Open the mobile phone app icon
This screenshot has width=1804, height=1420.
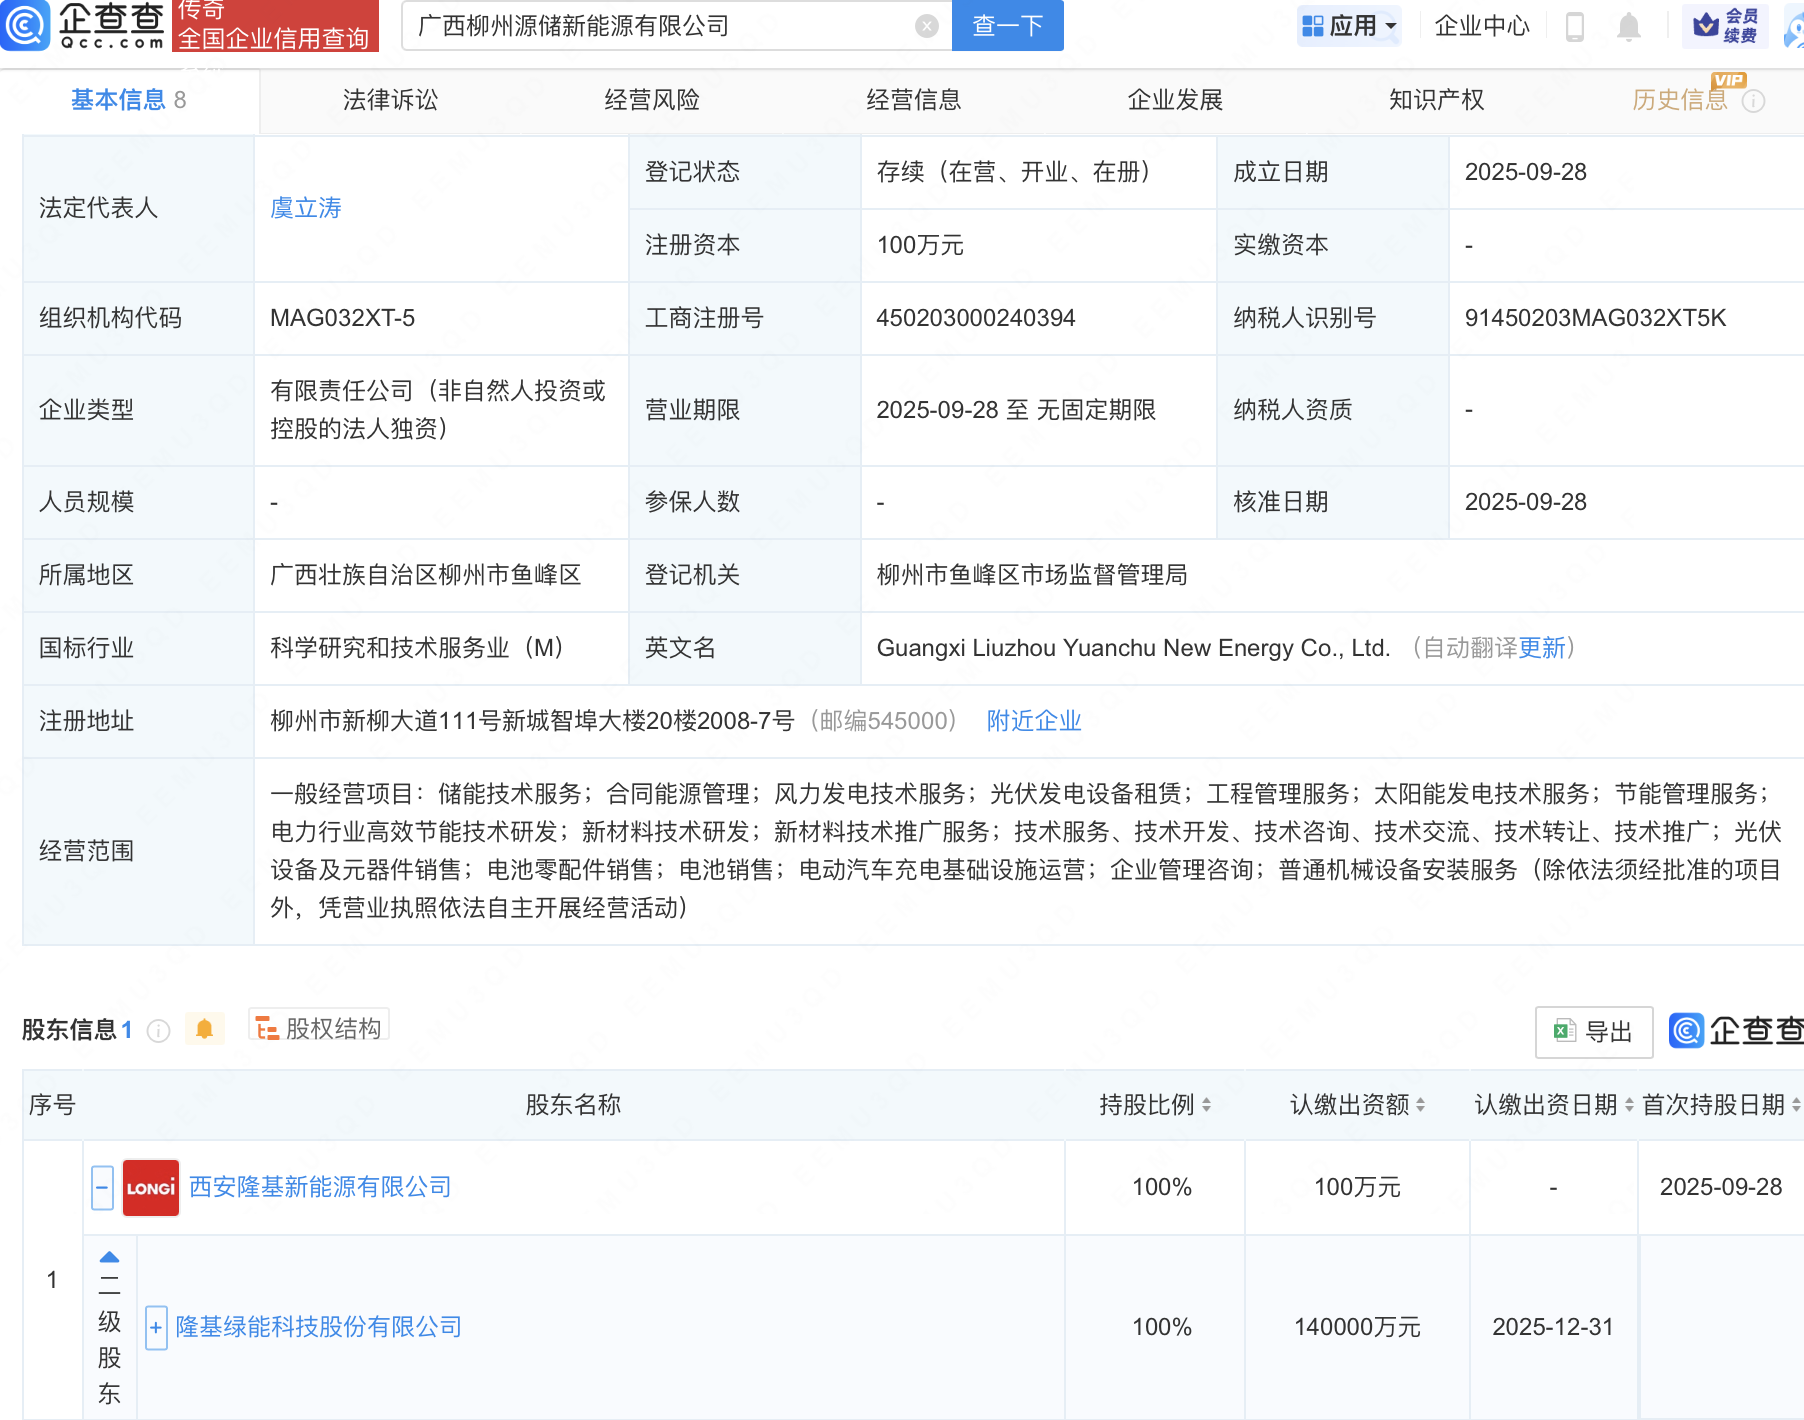pos(1574,26)
